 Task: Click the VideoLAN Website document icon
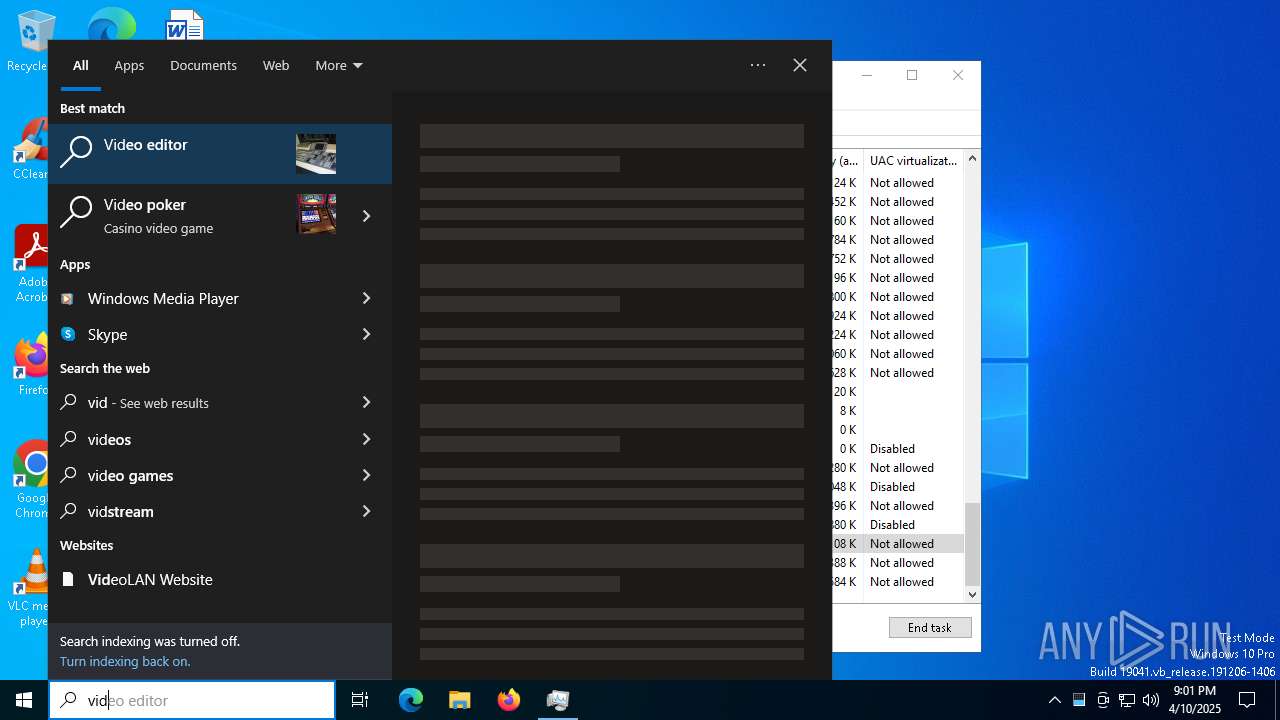coord(68,579)
